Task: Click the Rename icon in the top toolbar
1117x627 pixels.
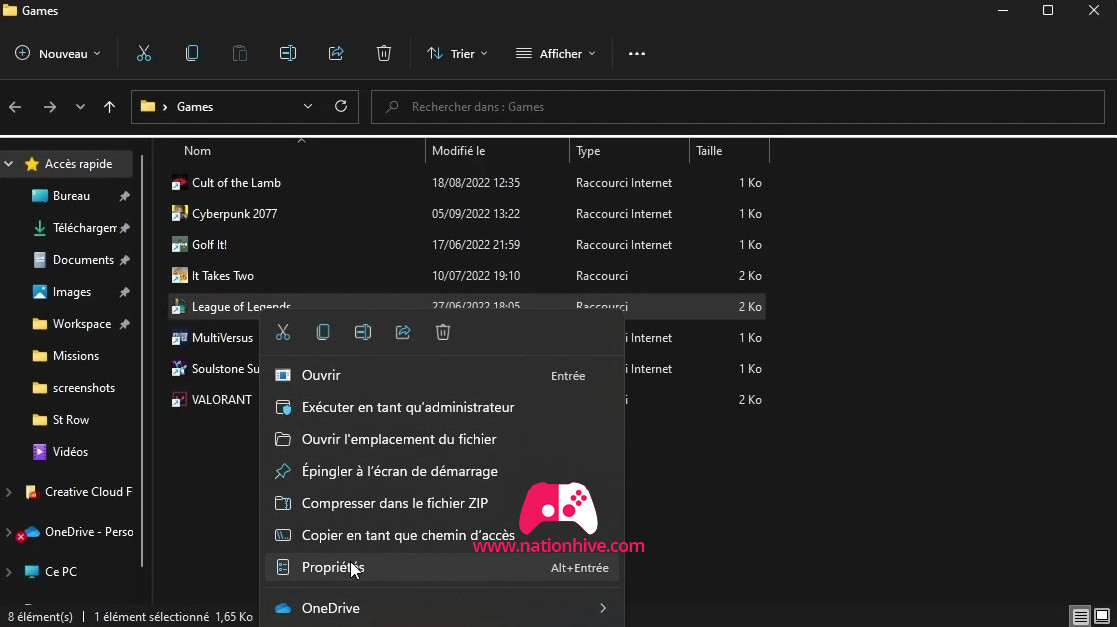Action: point(288,53)
